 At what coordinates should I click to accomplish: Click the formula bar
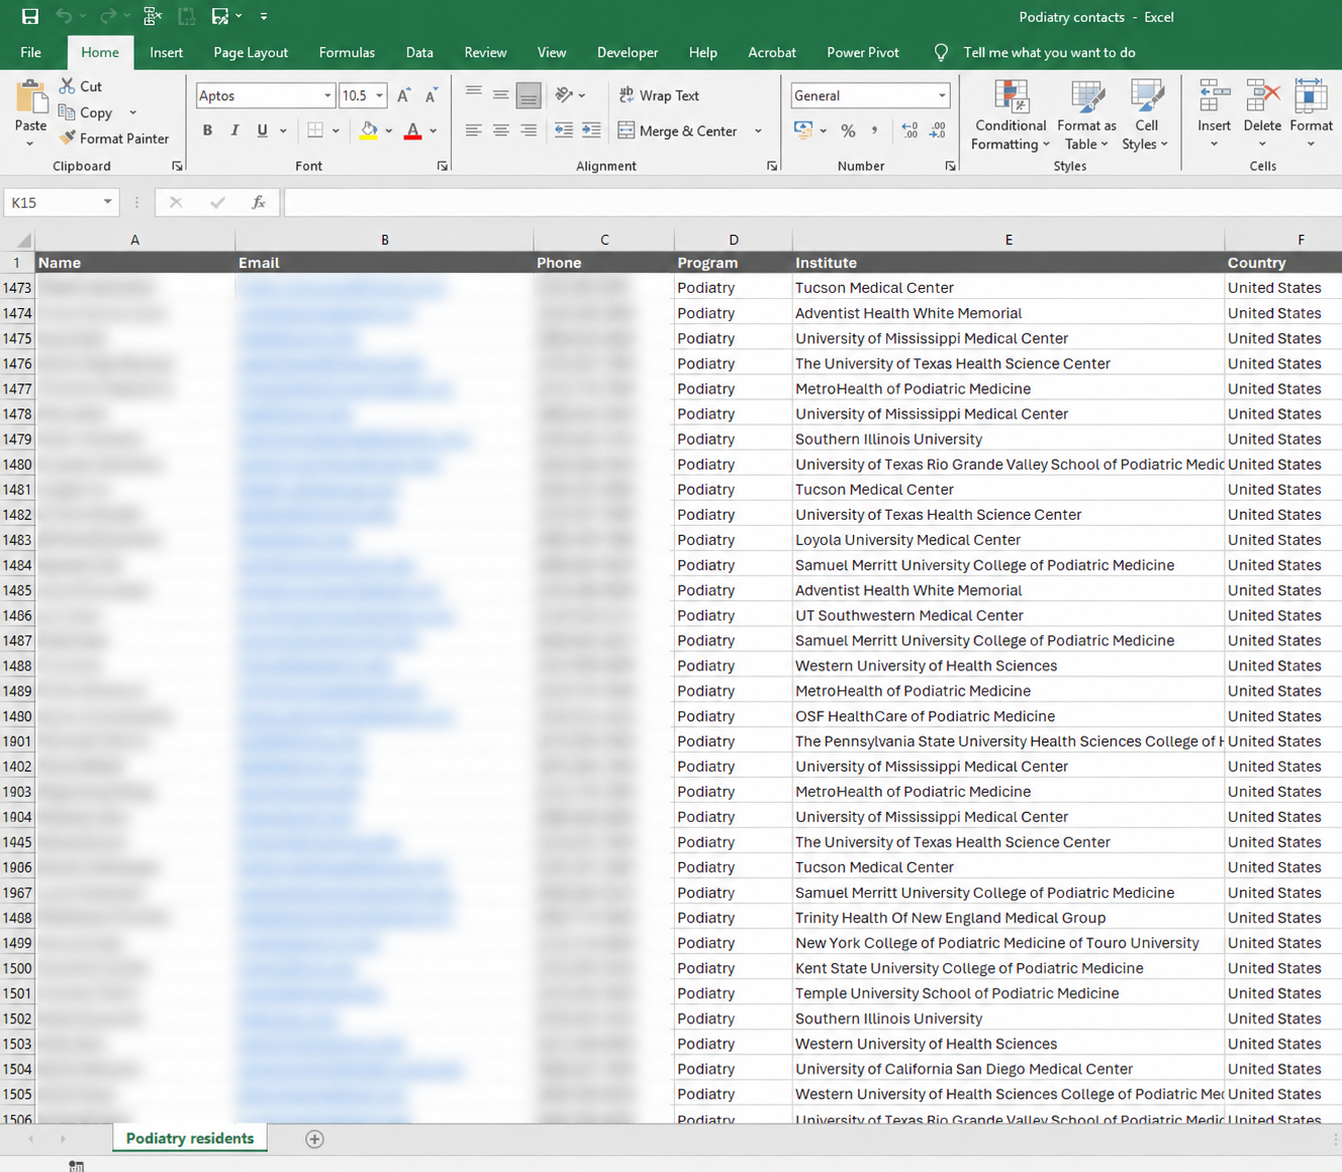coord(812,202)
